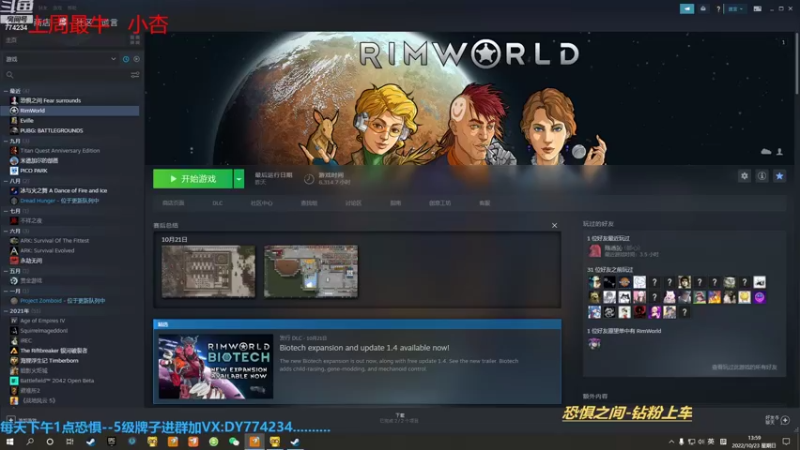Image resolution: width=800 pixels, height=450 pixels.
Task: Select ARK: Survival Of The Fittest
Action: point(55,241)
